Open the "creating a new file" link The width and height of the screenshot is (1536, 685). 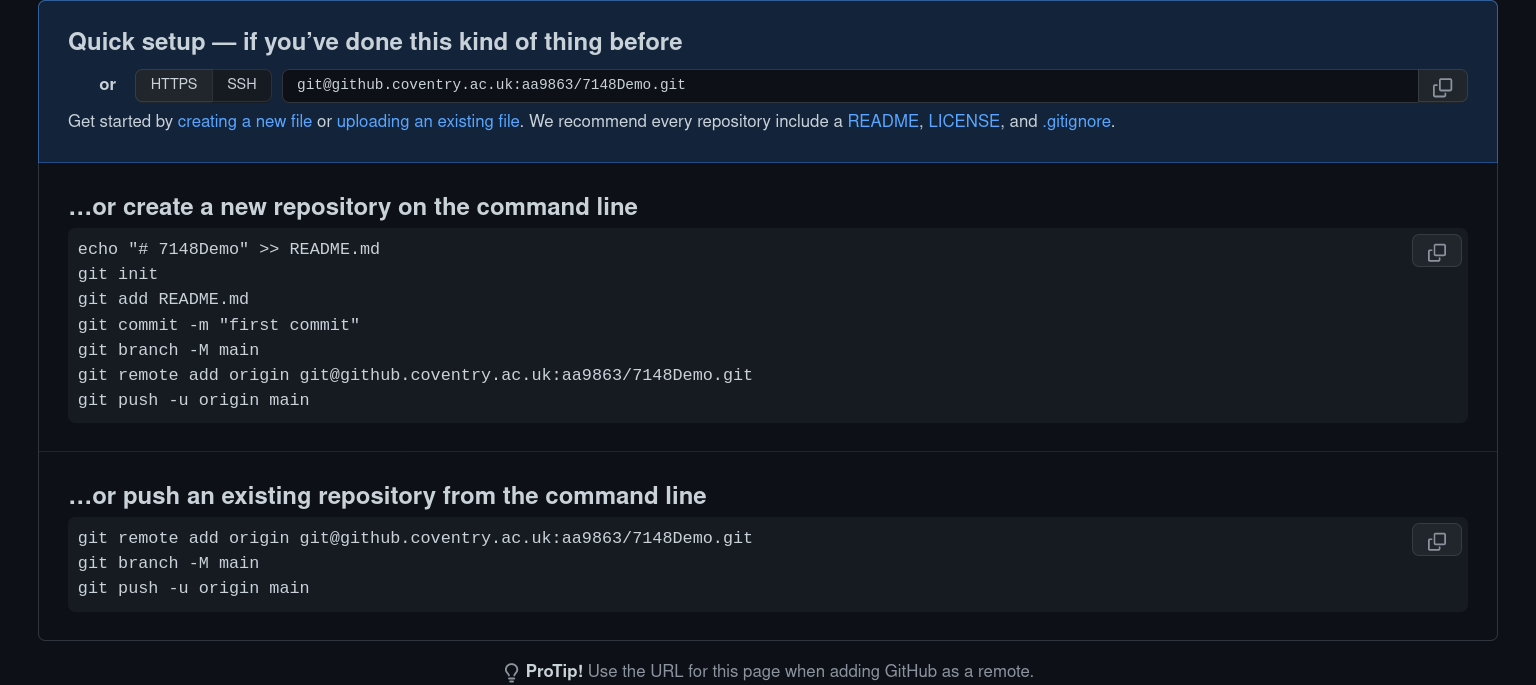245,122
